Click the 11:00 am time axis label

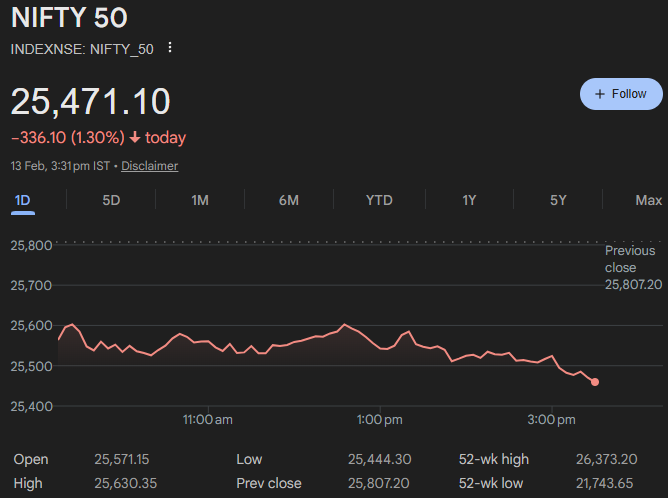[x=208, y=419]
